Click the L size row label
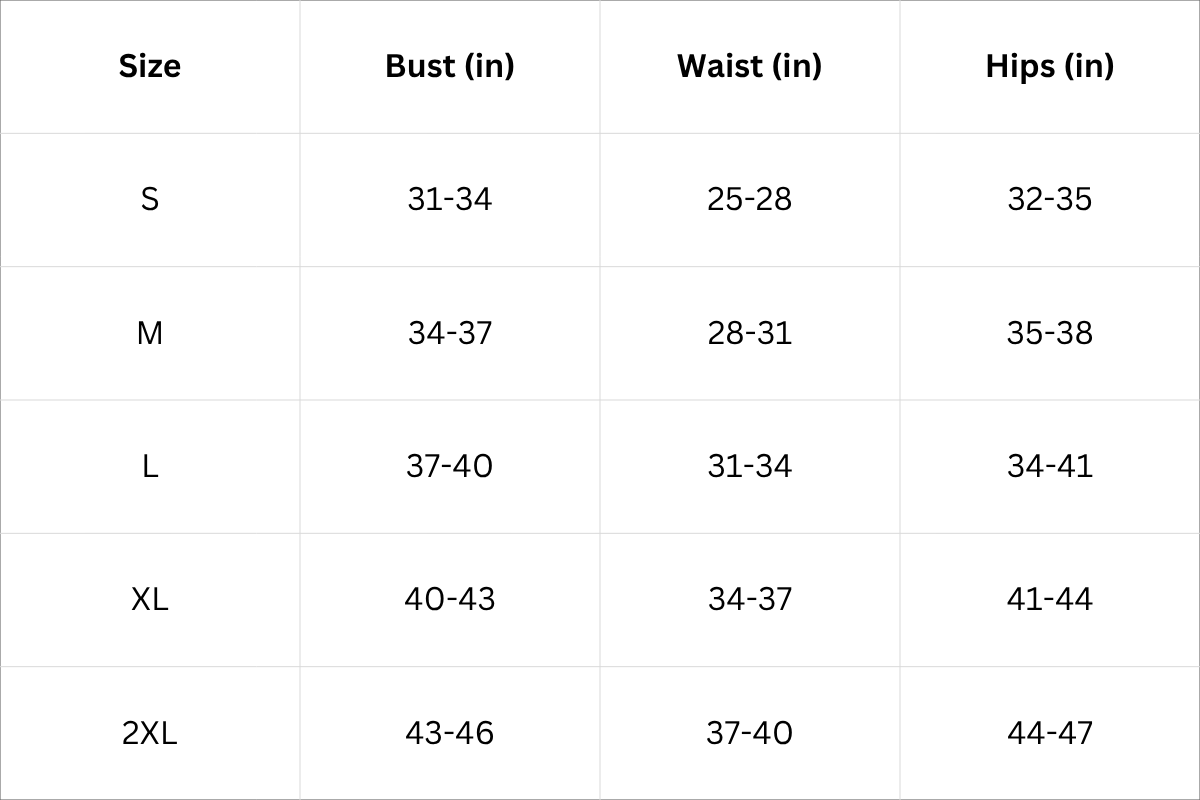This screenshot has height=800, width=1200. tap(150, 466)
